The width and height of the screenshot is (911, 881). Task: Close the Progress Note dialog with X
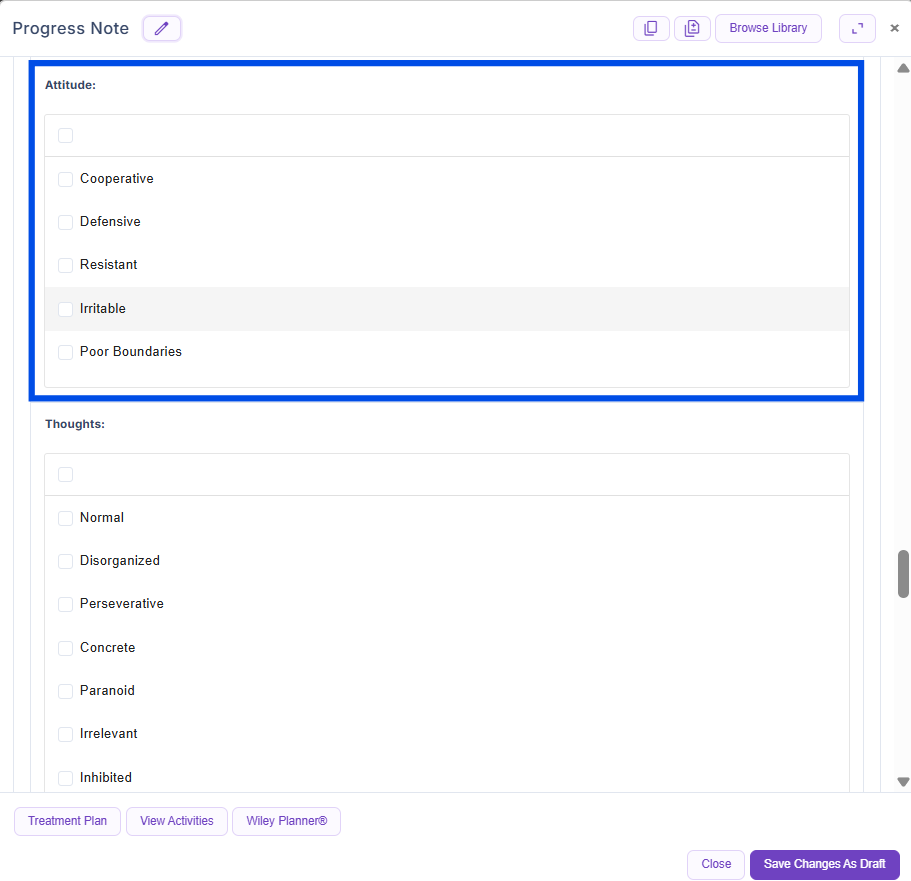[895, 28]
